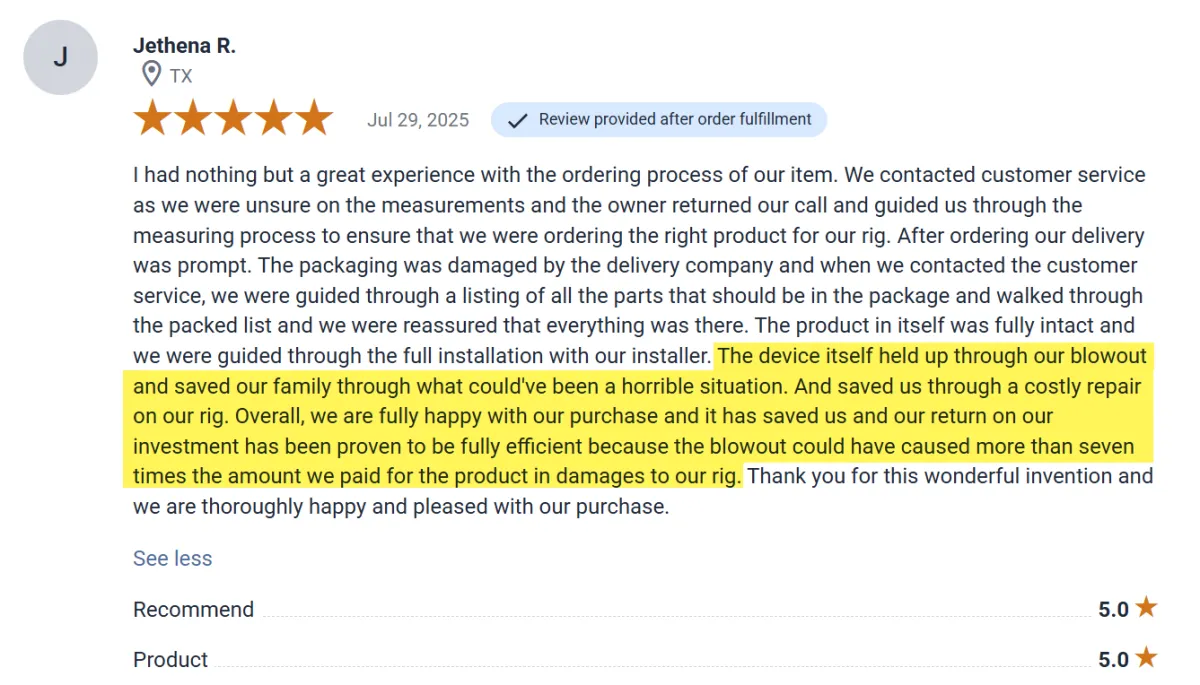Screen dimensions: 1200x685
Task: Click the checkmark icon in the fulfillment badge
Action: coord(517,120)
